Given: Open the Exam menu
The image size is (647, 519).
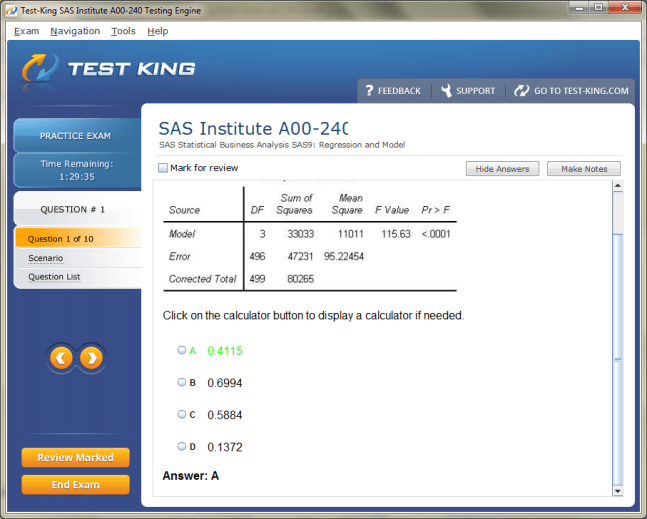Looking at the screenshot, I should [x=26, y=31].
